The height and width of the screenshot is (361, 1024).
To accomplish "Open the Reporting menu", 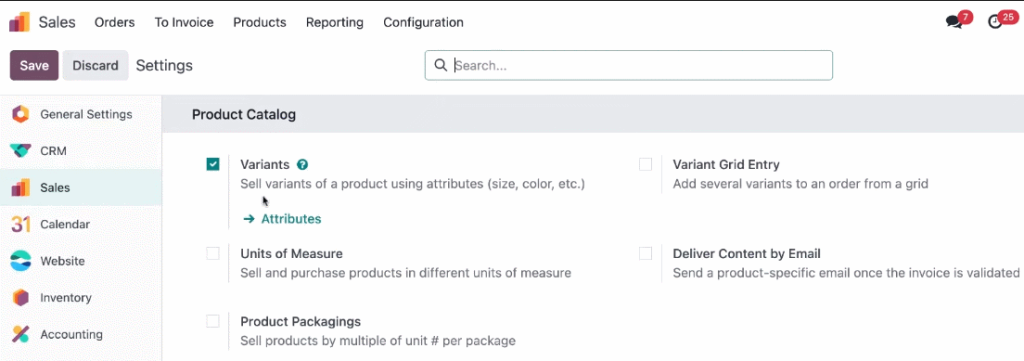I will [334, 22].
